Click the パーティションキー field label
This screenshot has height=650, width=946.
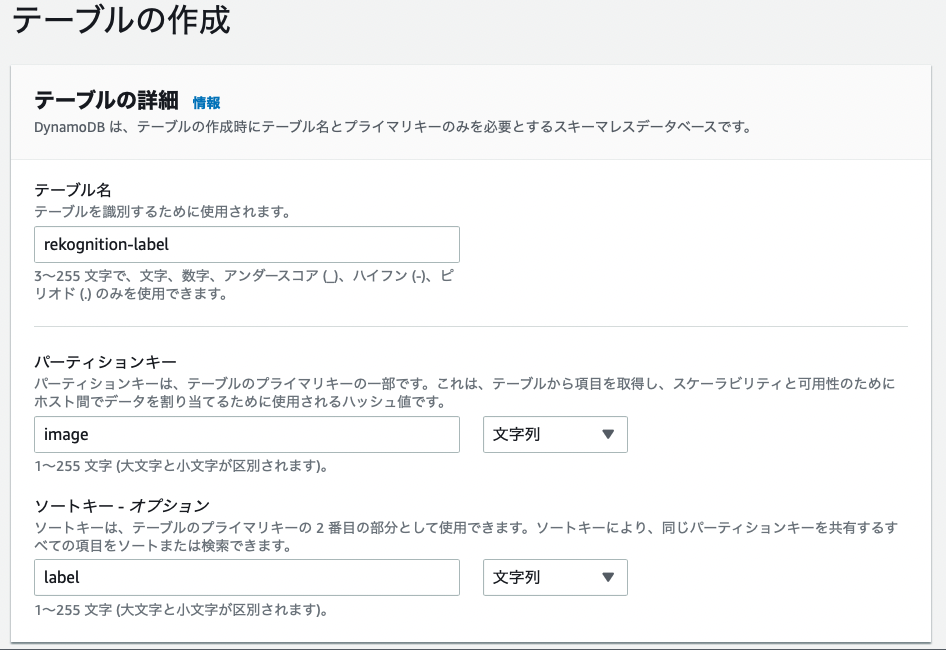click(106, 362)
